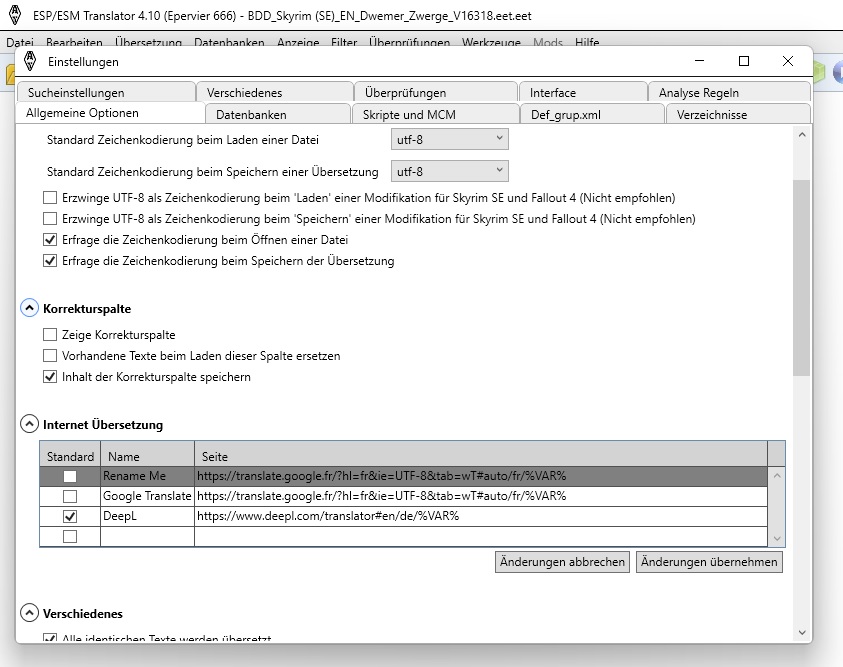This screenshot has height=667, width=843.
Task: Open the Analyse Regeln tab
Action: coord(698,93)
